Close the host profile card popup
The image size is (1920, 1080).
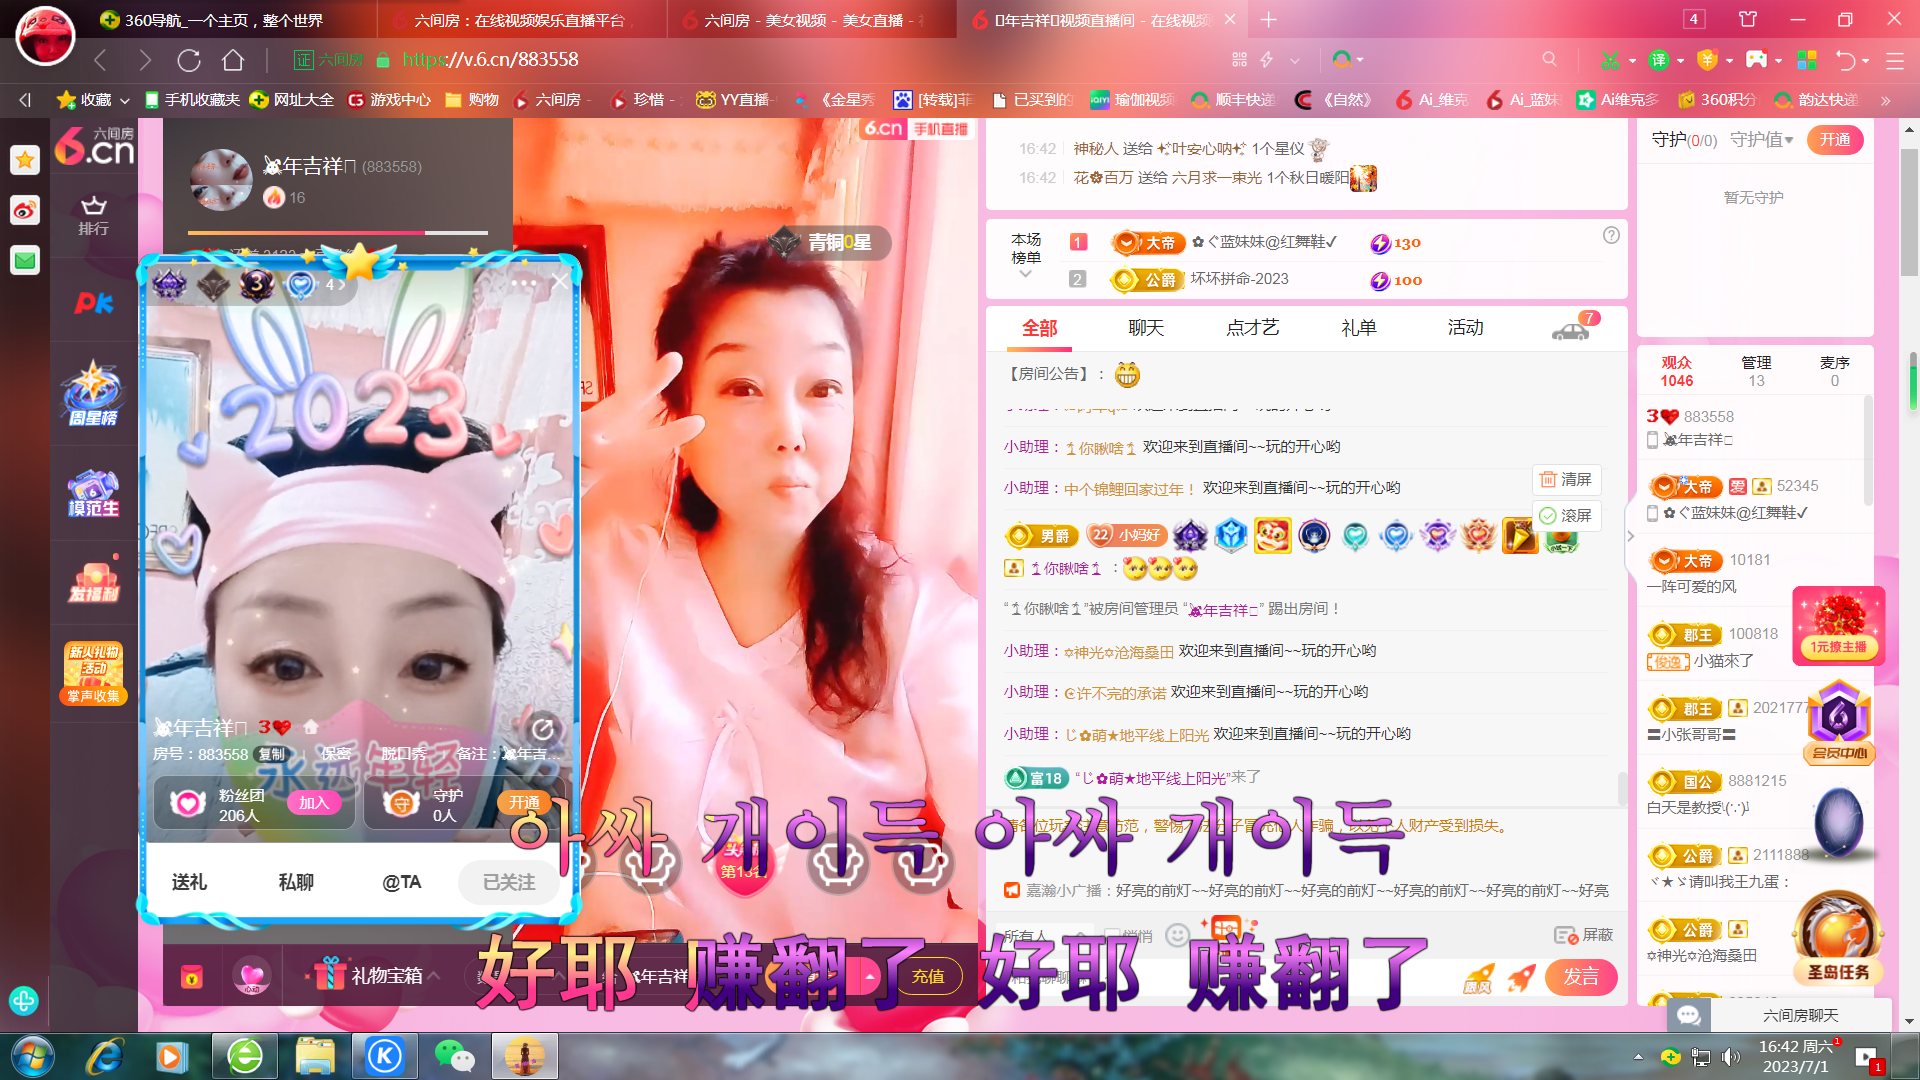coord(560,282)
